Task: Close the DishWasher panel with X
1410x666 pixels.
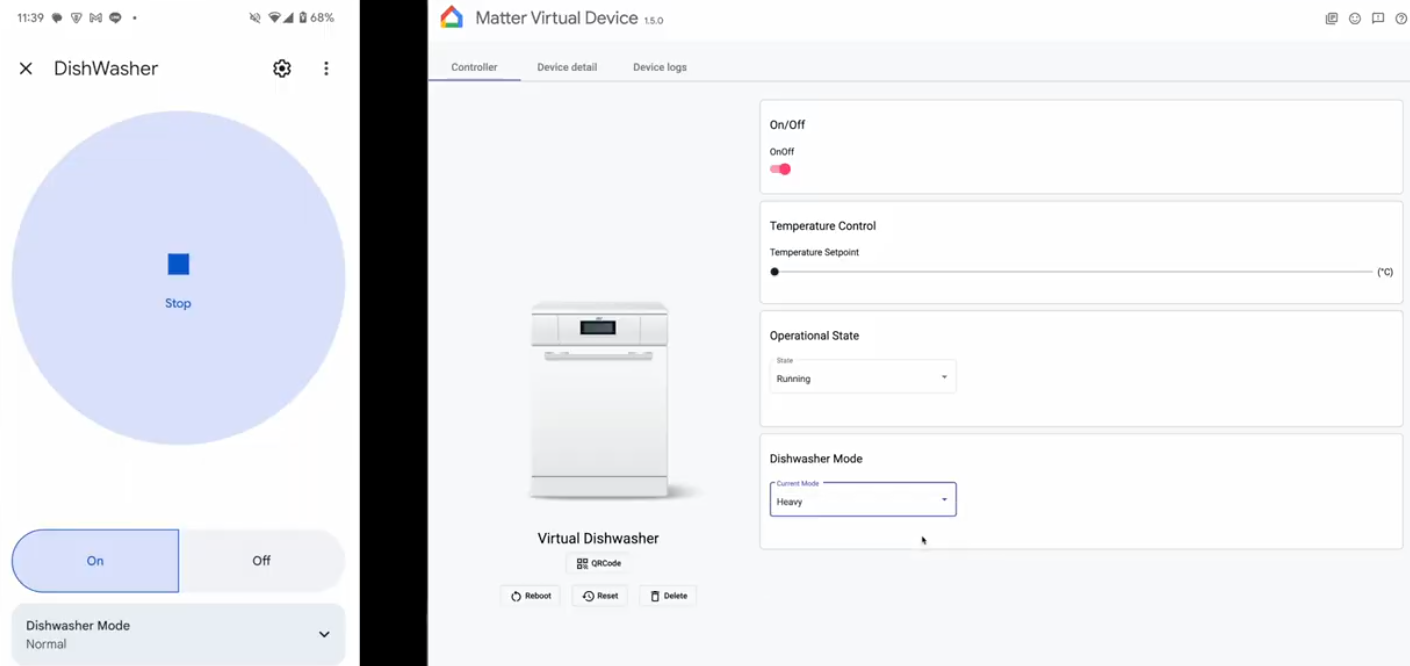Action: coord(26,68)
